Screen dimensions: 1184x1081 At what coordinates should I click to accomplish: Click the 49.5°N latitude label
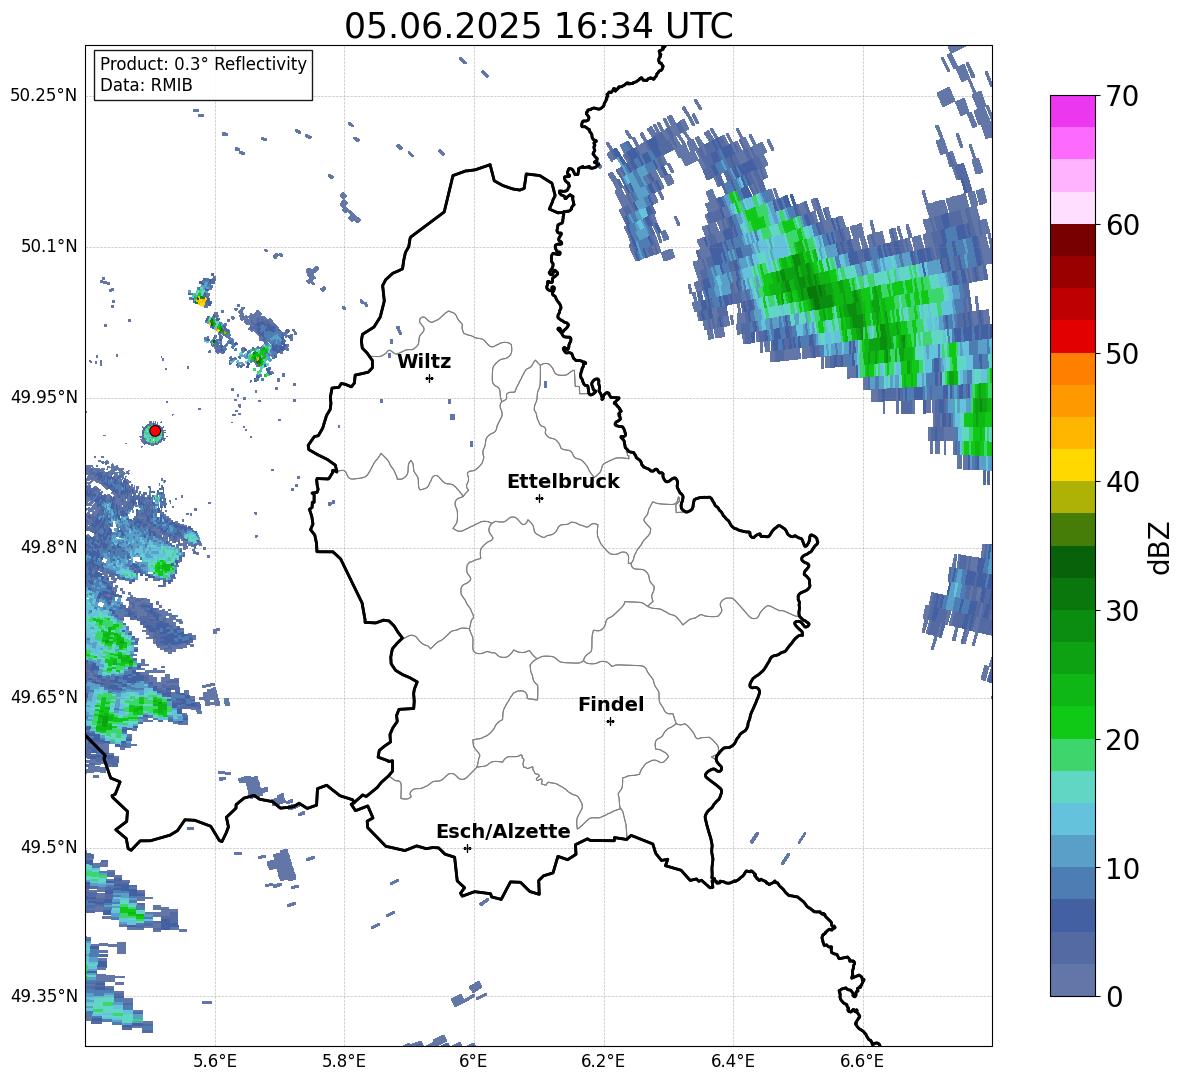(48, 846)
